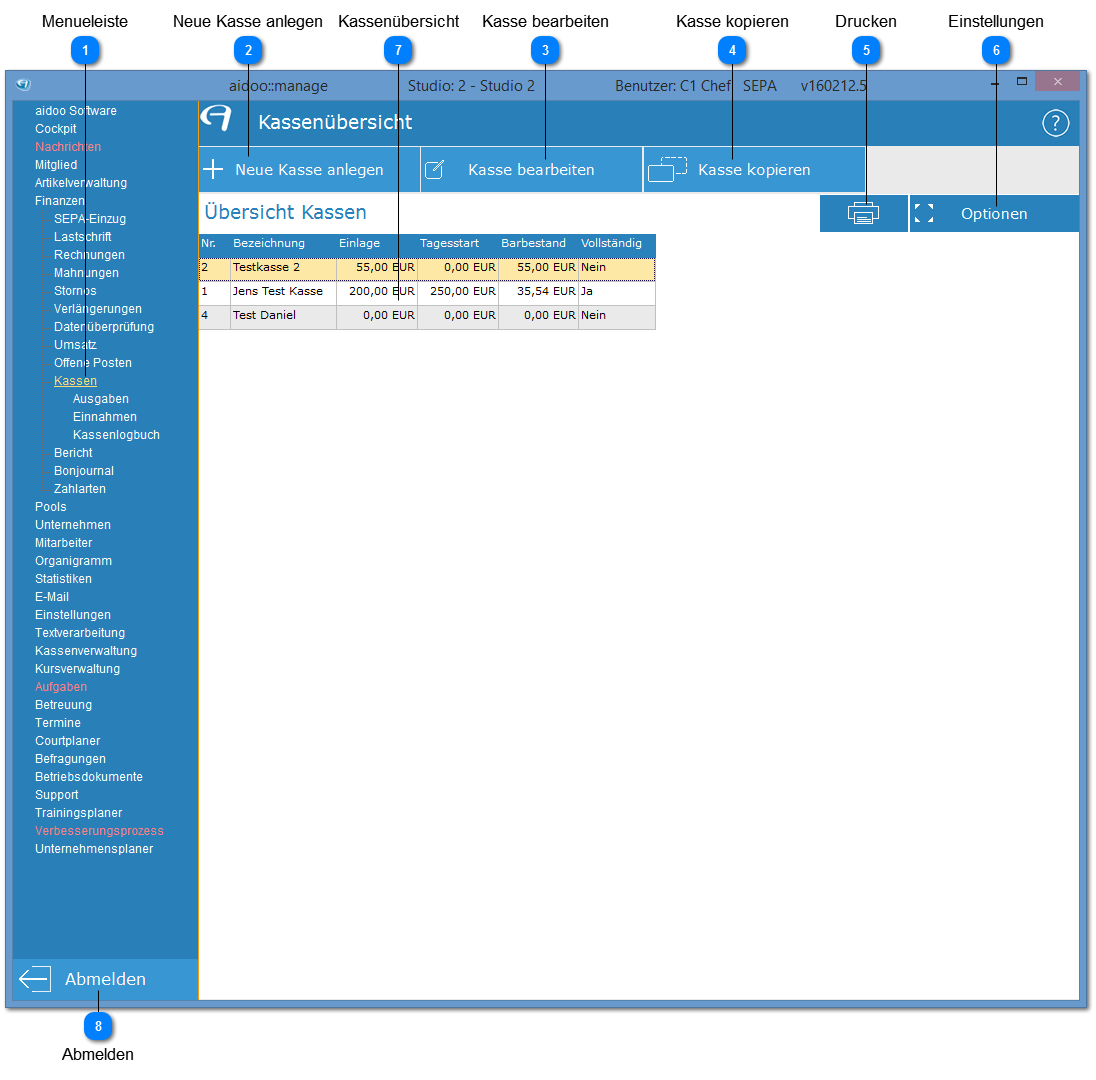1096x1080 pixels.
Task: Click Abmelden to log out
Action: tap(105, 979)
